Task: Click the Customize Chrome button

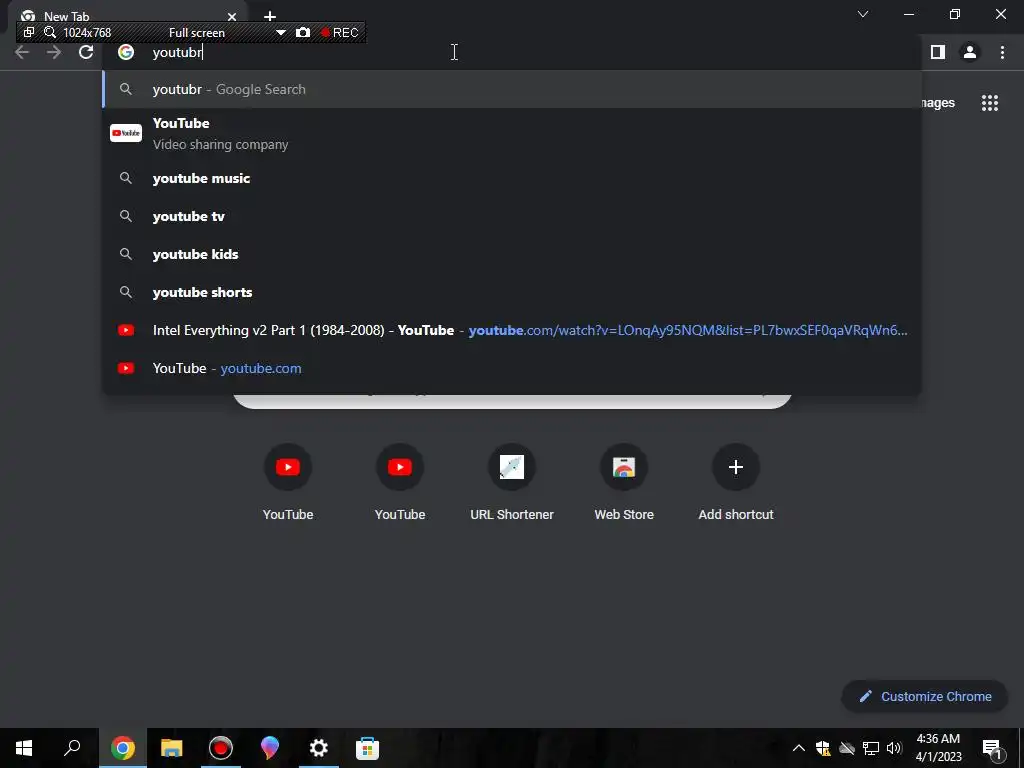Action: [925, 696]
